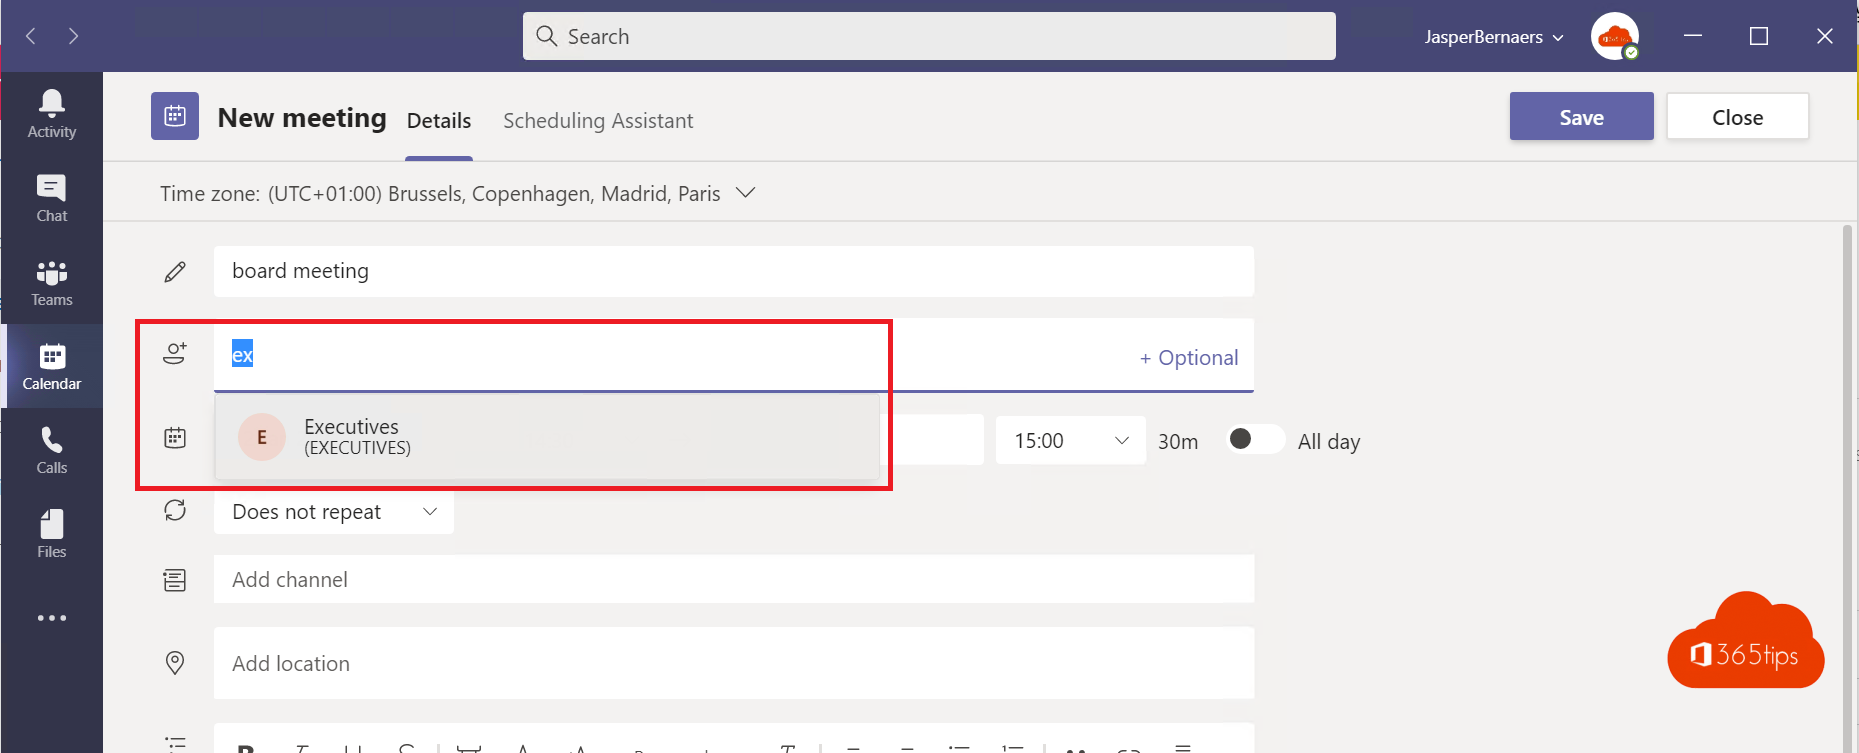Click the add attendees person icon
Screen dimensions: 1859x753
175,353
